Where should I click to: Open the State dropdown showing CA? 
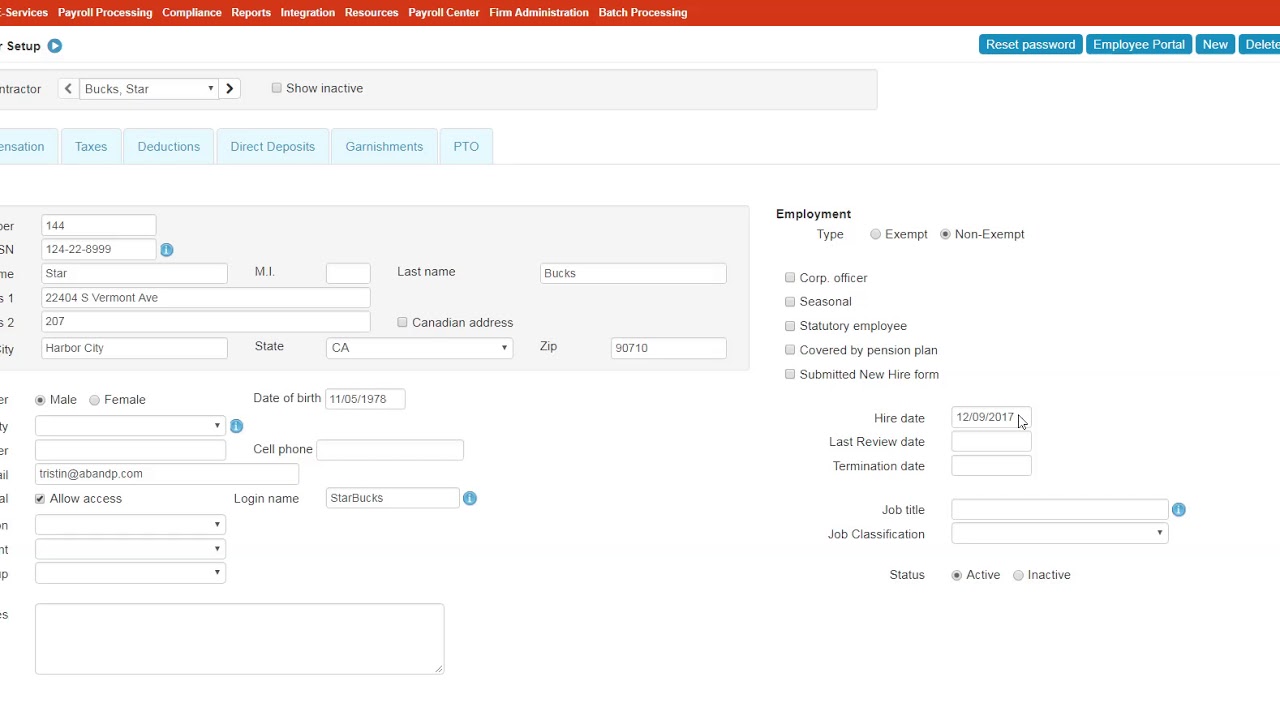click(x=419, y=348)
